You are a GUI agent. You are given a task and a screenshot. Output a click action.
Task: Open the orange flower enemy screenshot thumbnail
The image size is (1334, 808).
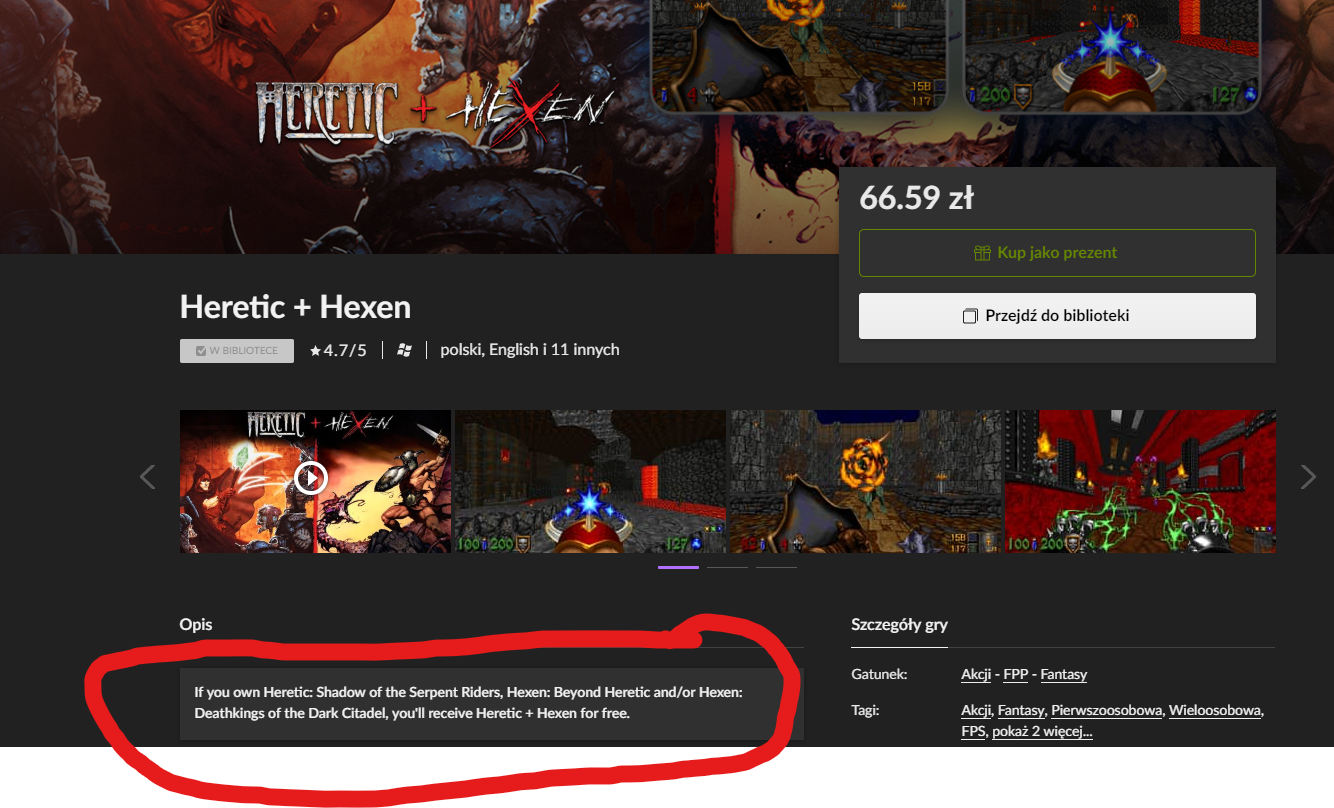[865, 481]
